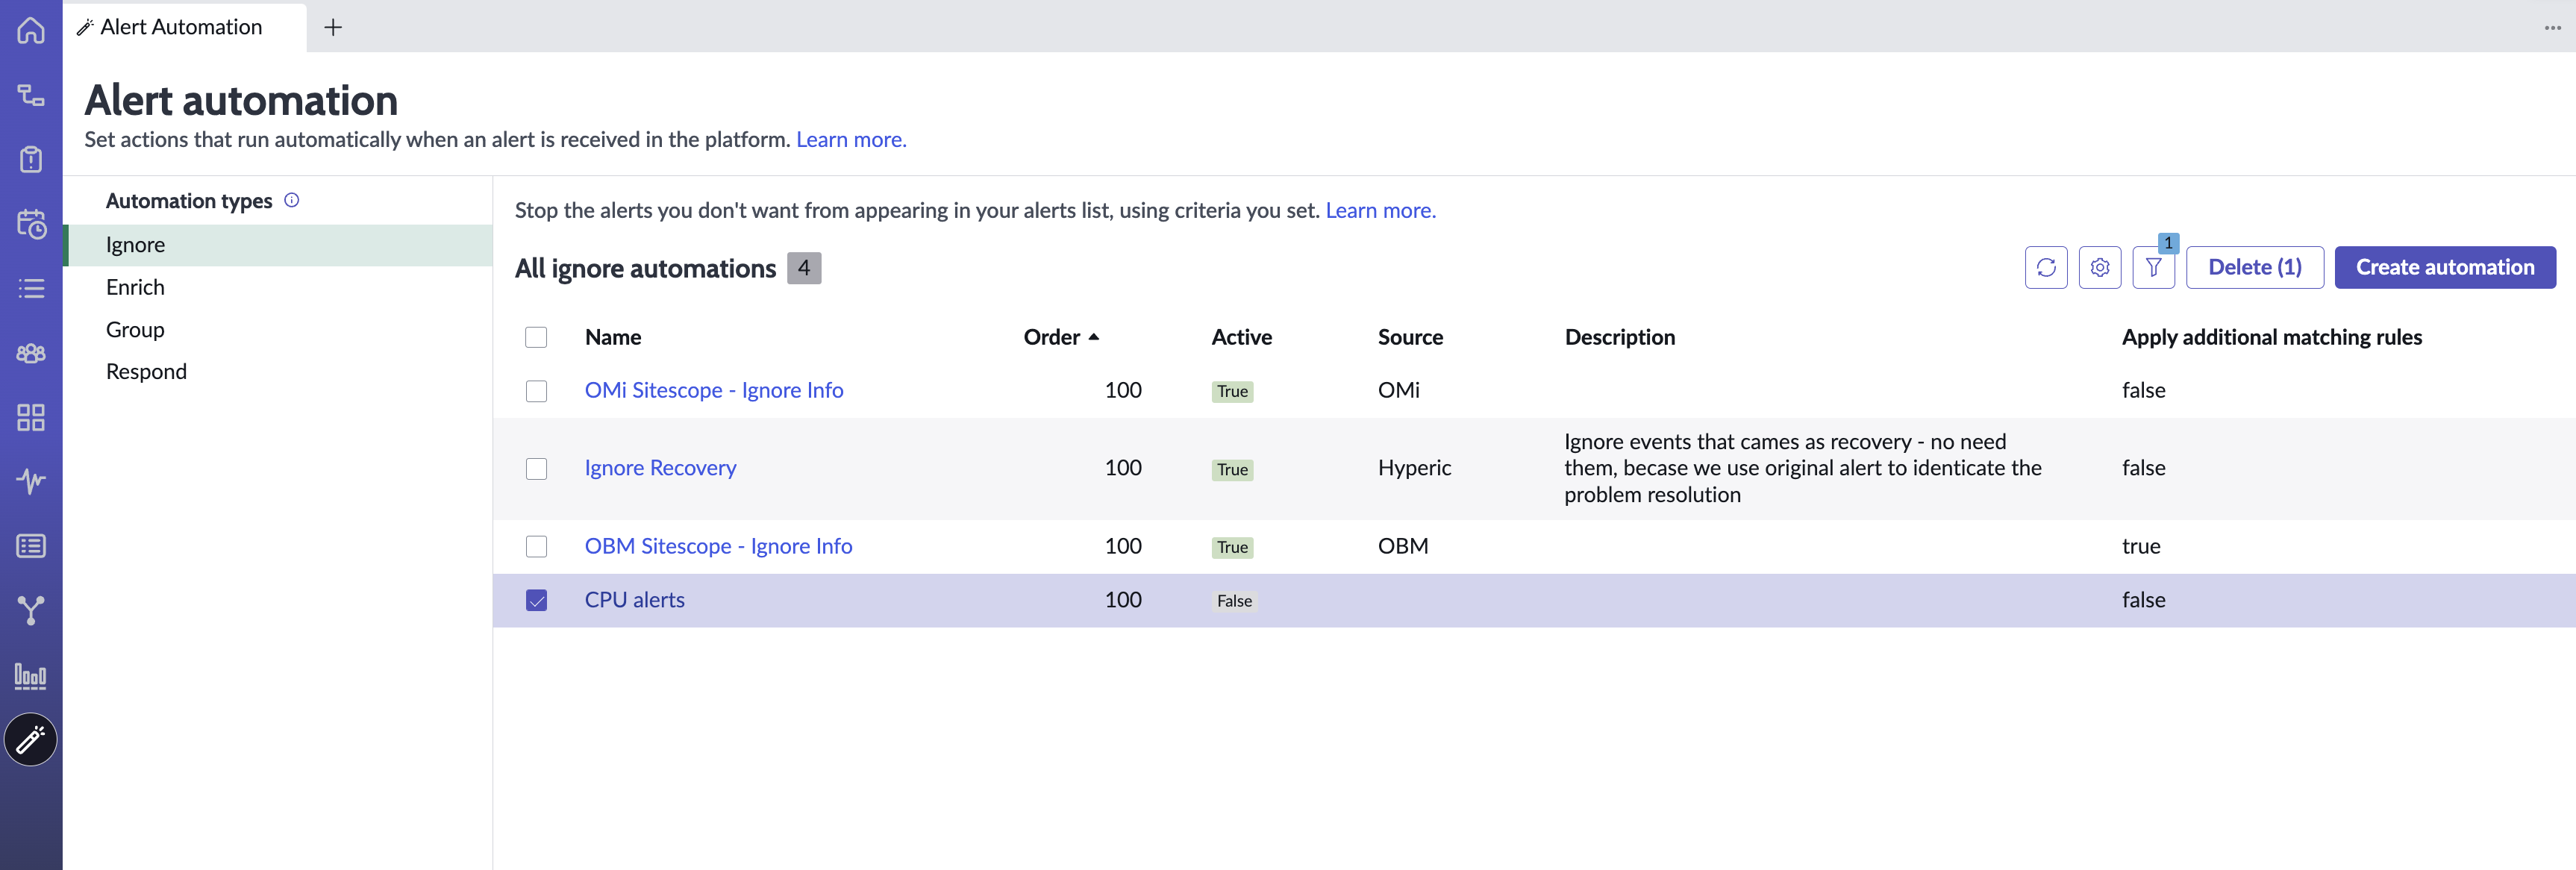This screenshot has width=2576, height=870.
Task: Click the 'true' matching rules value for OBM
Action: (x=2141, y=546)
